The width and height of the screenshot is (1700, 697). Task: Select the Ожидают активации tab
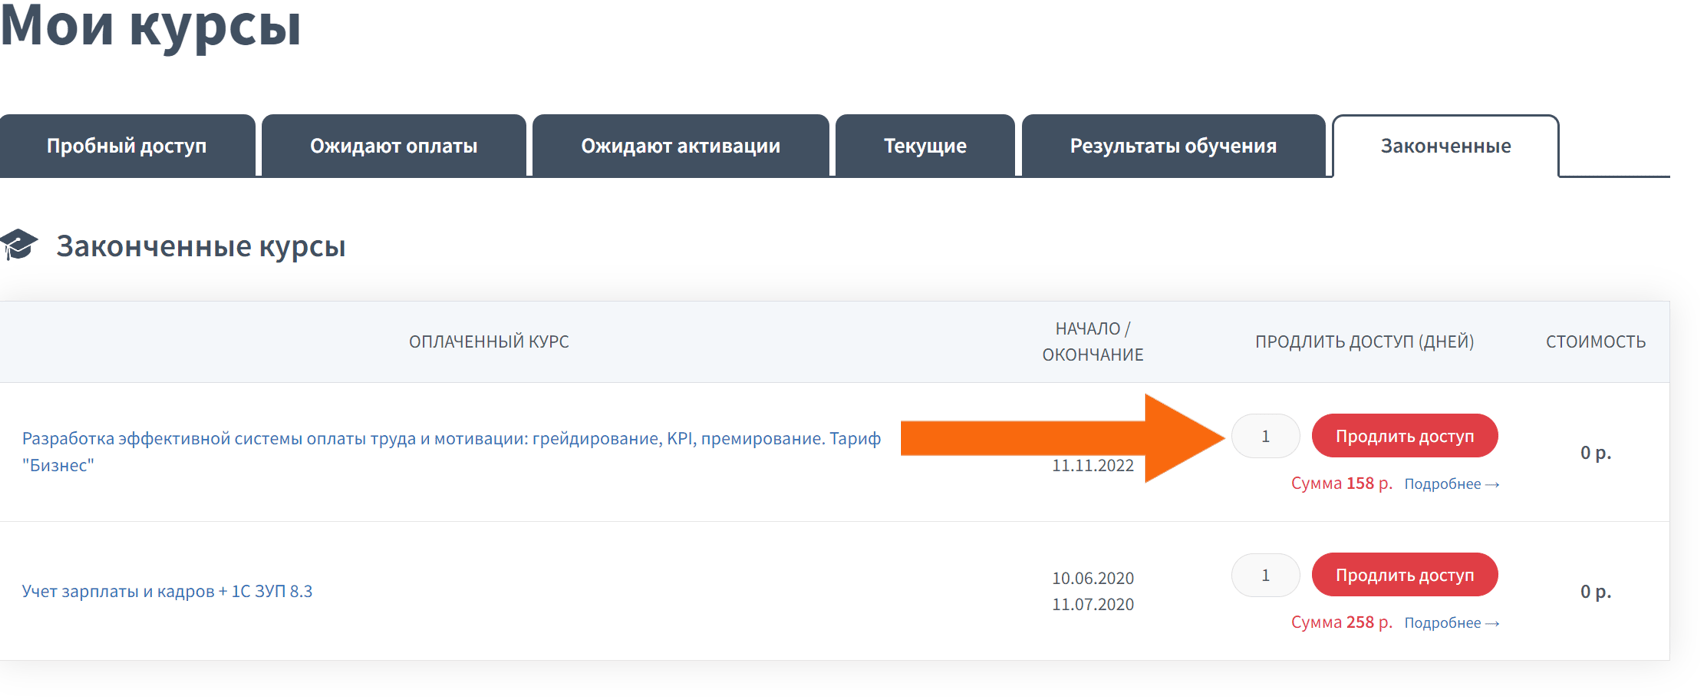[x=680, y=146]
